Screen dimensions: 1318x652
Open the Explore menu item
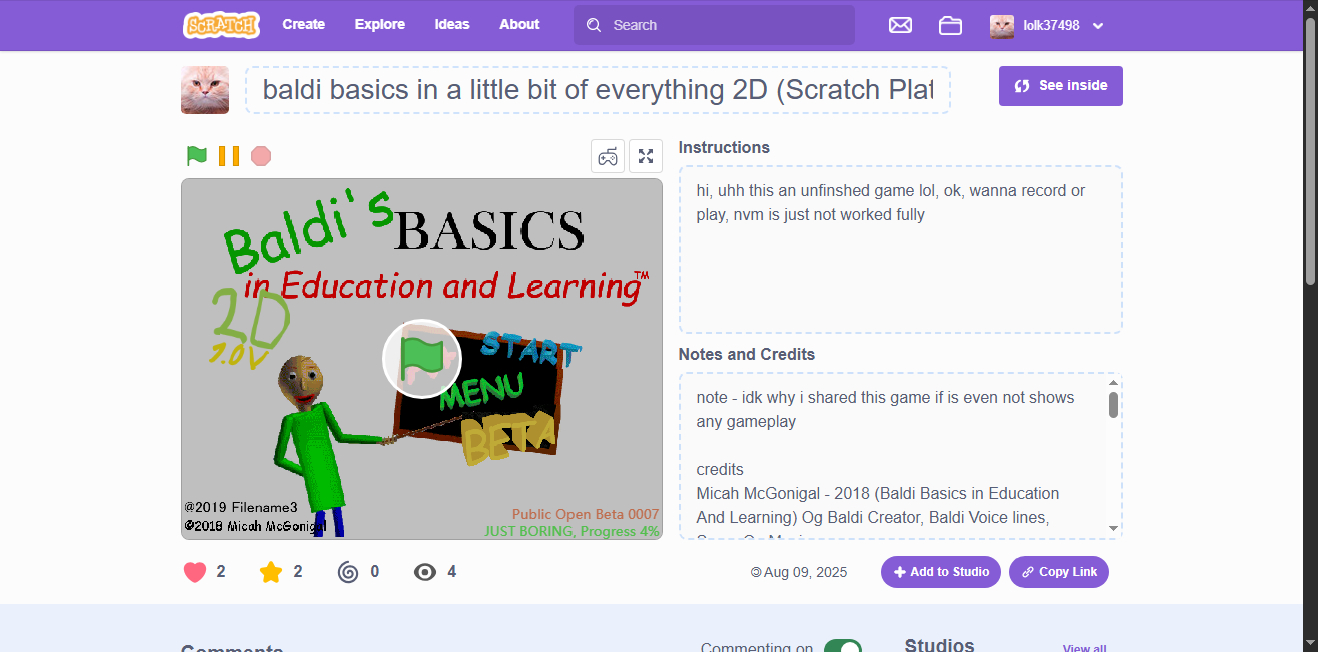tap(380, 25)
